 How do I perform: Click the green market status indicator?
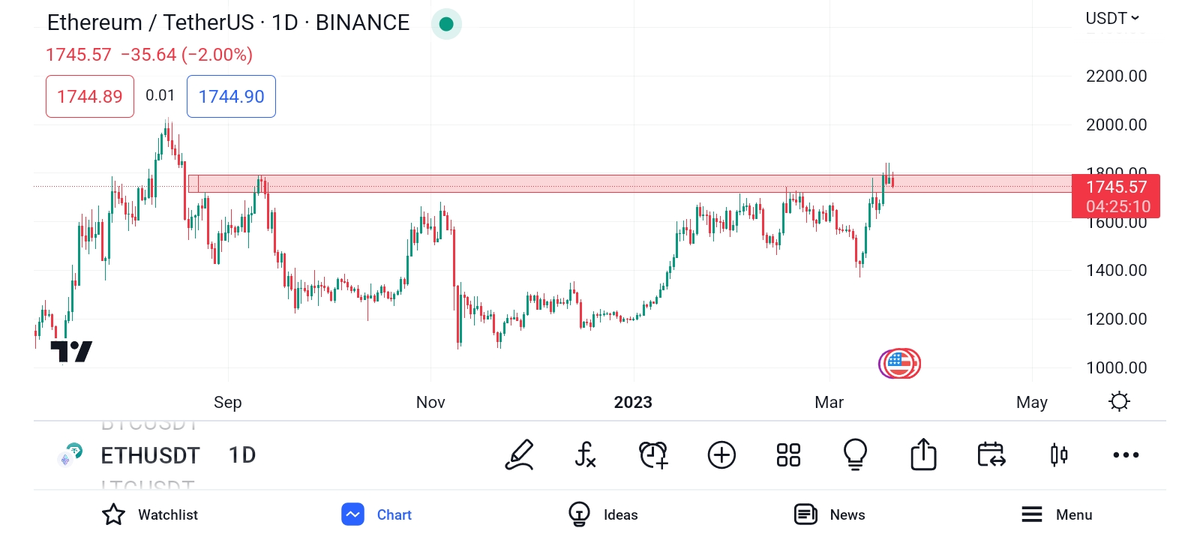[x=446, y=24]
